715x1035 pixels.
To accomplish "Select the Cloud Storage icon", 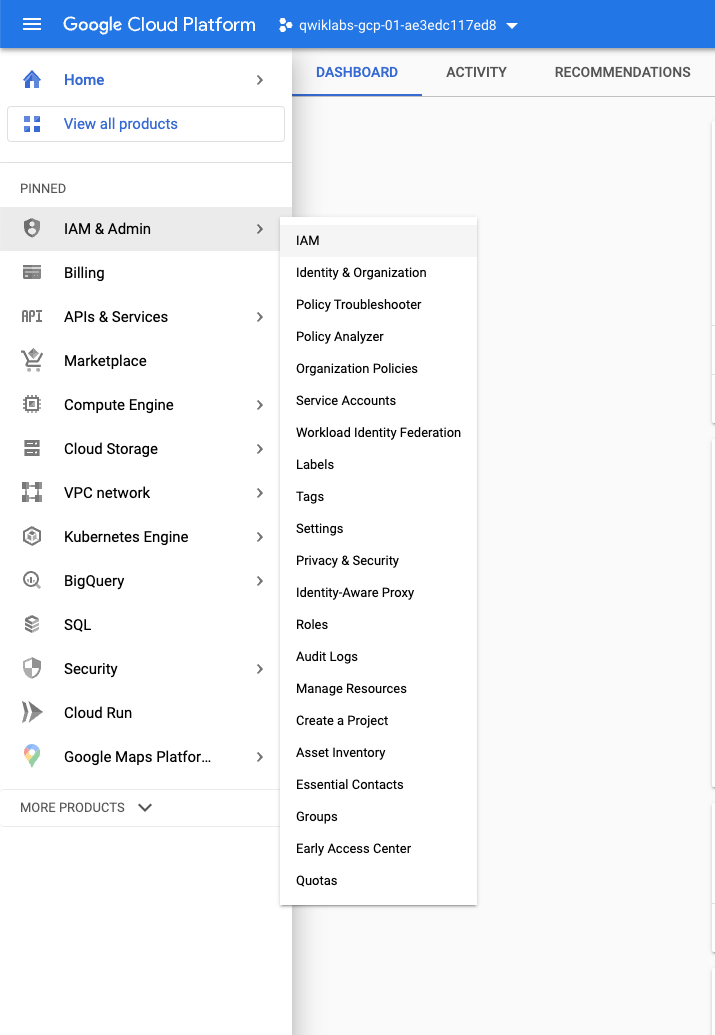I will click(31, 449).
